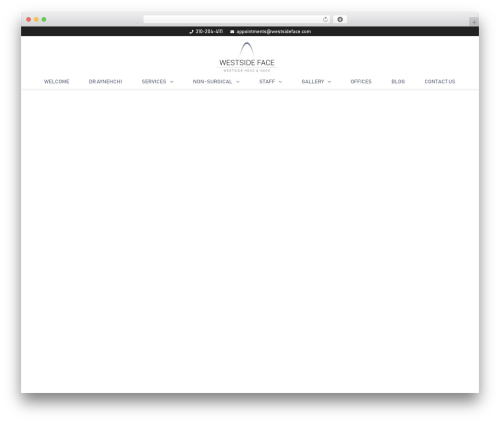
Task: Go to the Offices page
Action: point(361,82)
